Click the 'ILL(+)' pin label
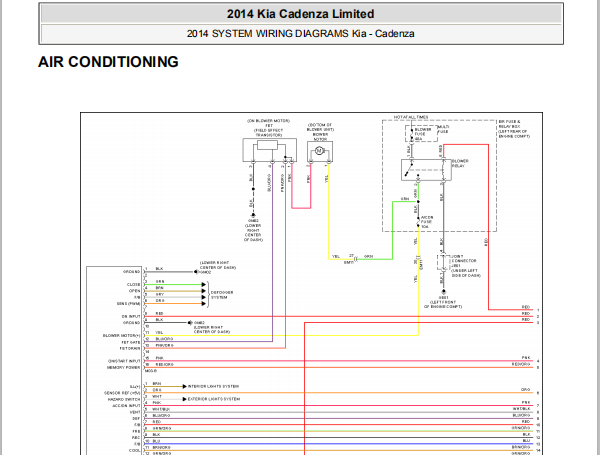This screenshot has height=455, width=600. (x=135, y=387)
